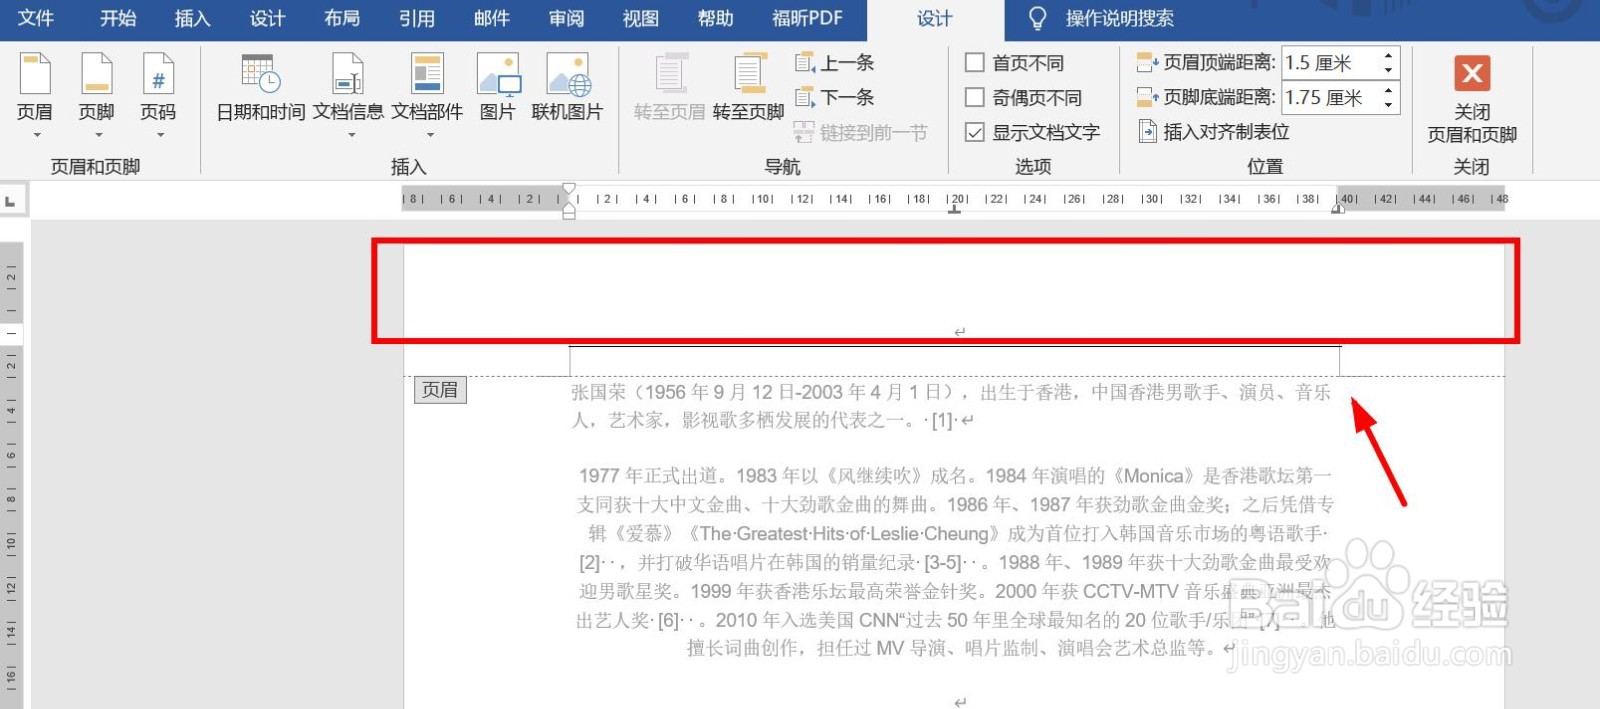The image size is (1600, 709).
Task: Go to 下一条 next section
Action: click(x=835, y=98)
